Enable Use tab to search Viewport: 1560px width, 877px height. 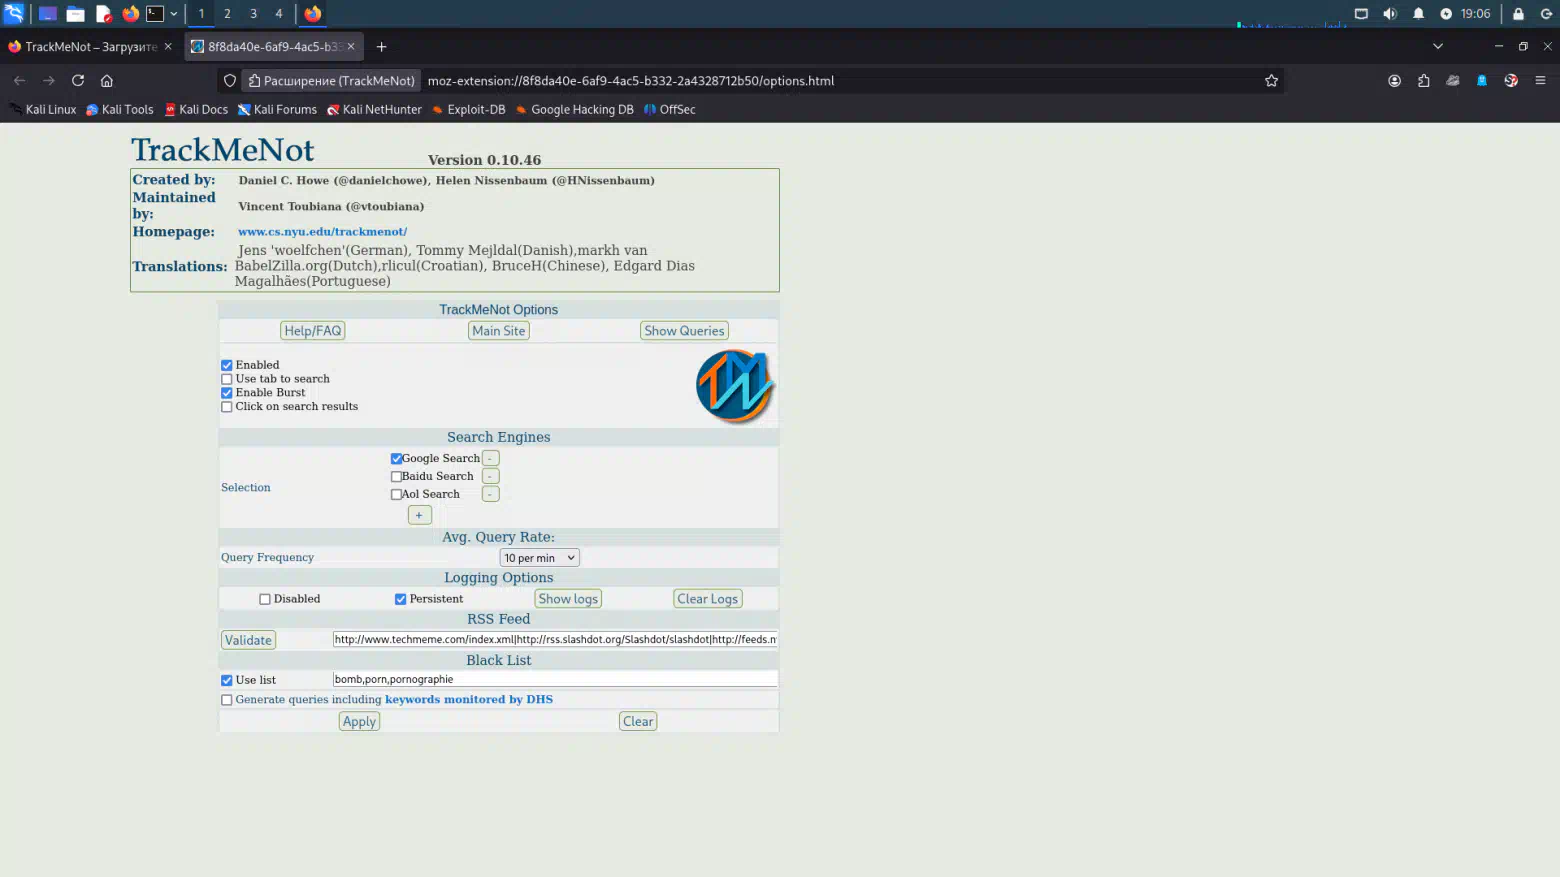tap(227, 379)
